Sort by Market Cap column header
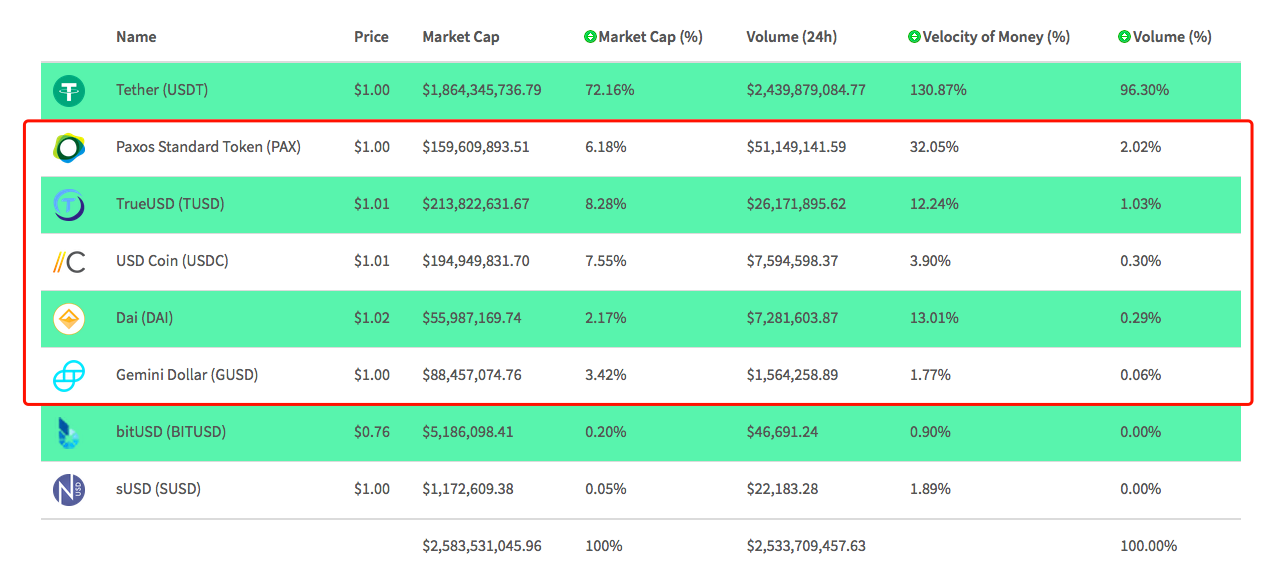1276x574 pixels. coord(461,37)
